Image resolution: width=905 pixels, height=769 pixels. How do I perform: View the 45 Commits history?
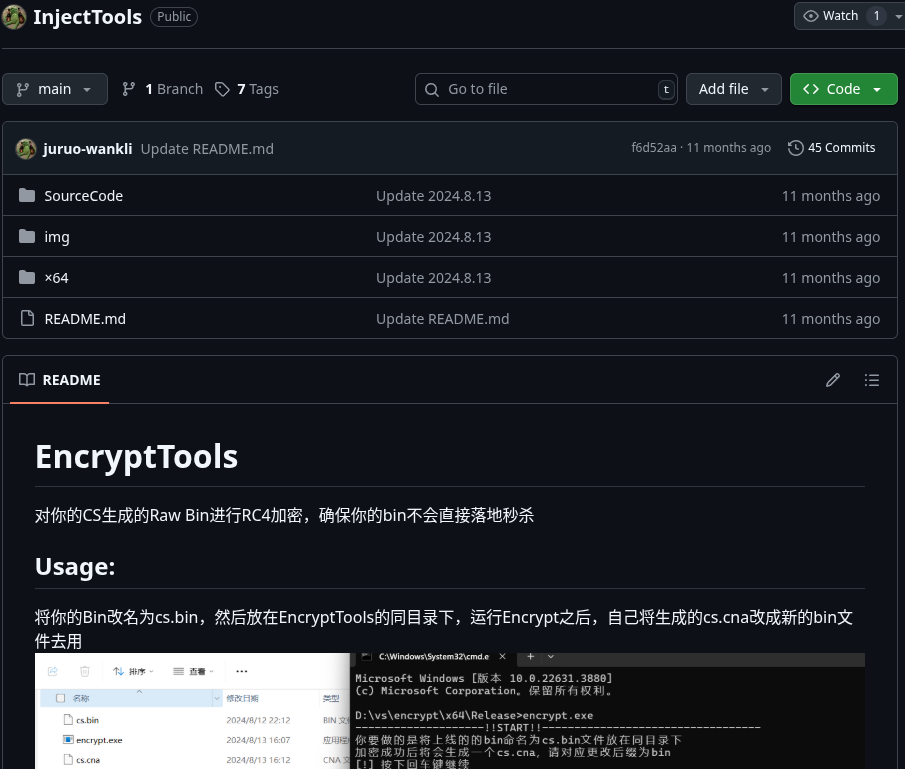tap(831, 148)
